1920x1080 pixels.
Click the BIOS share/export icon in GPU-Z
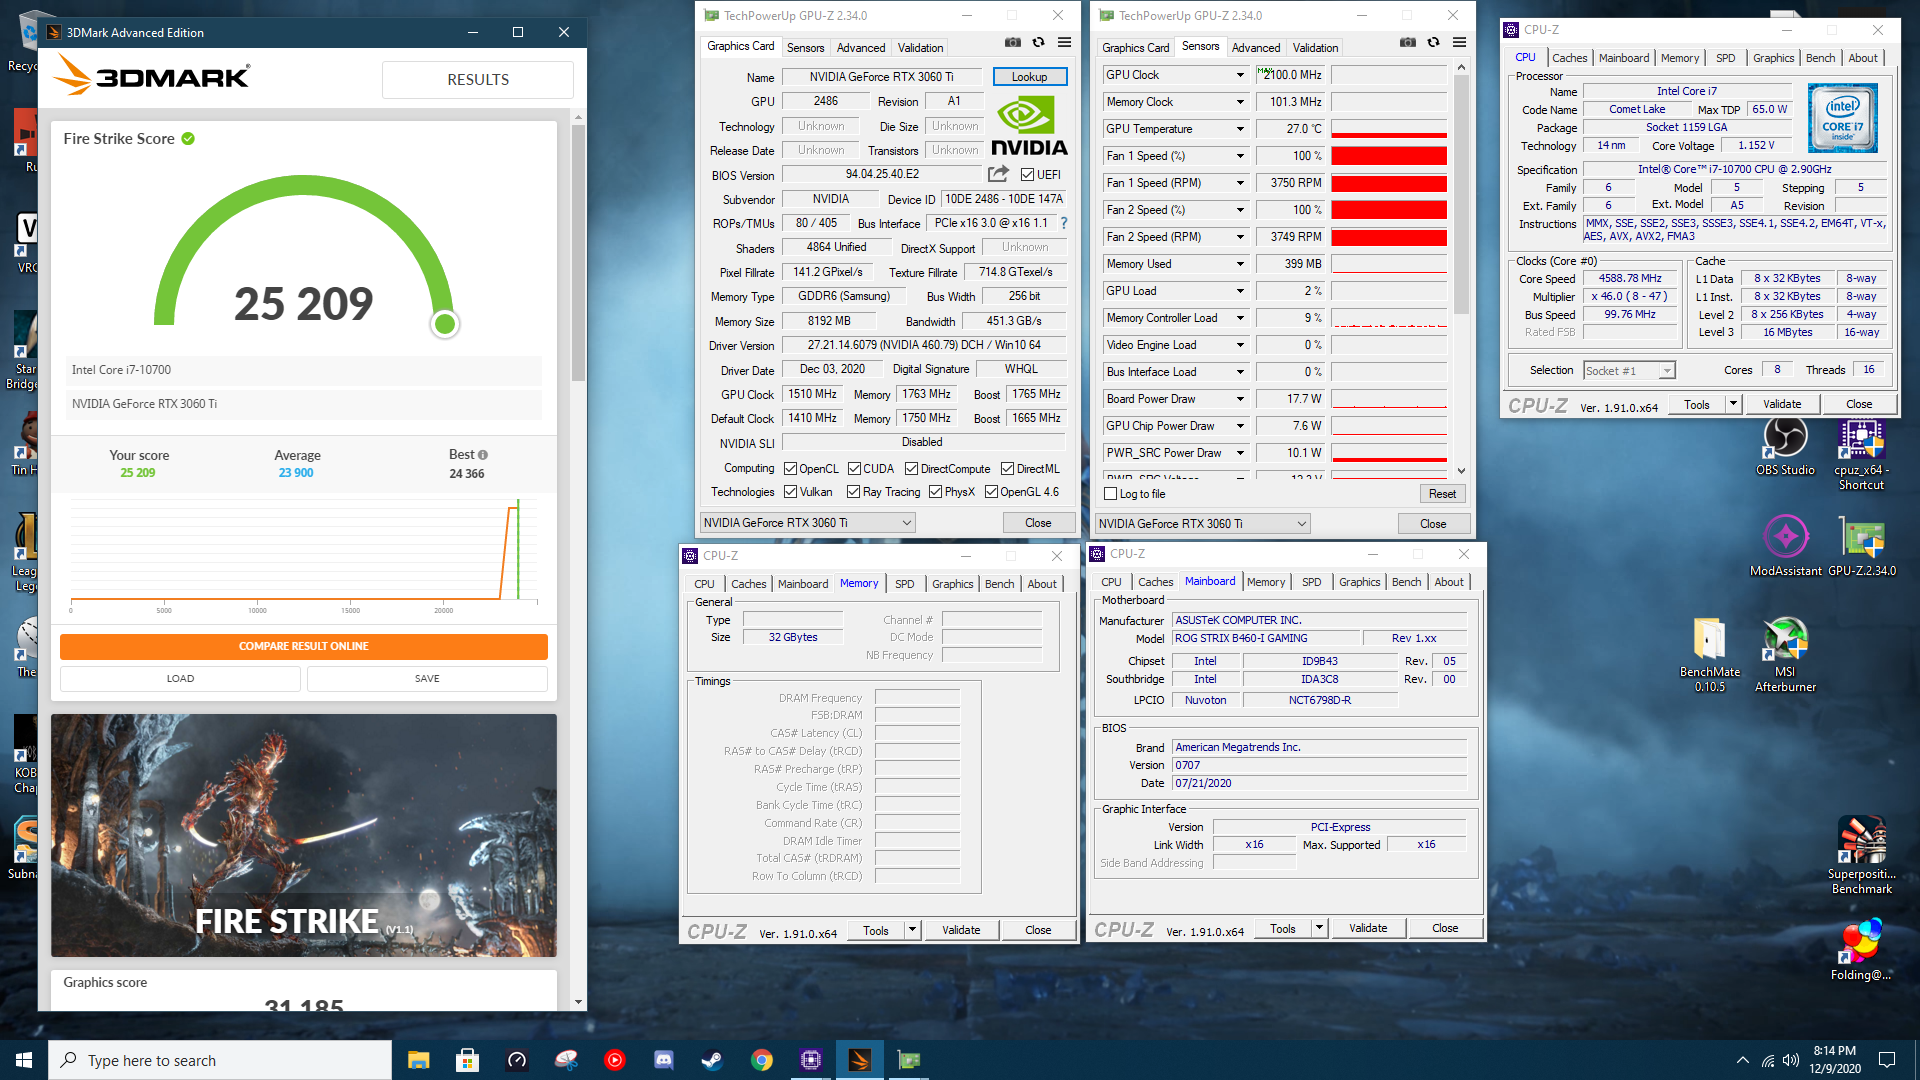pos(998,174)
